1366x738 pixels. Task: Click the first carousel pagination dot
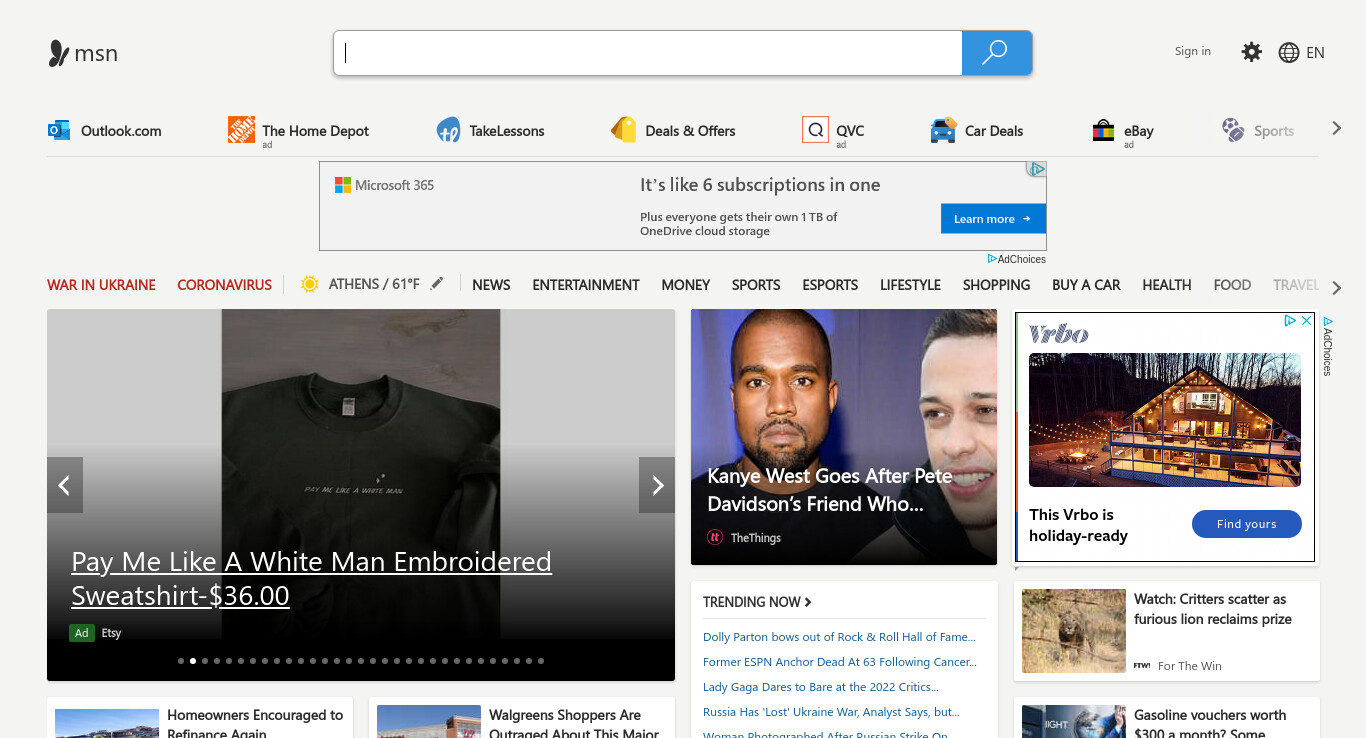pos(181,661)
